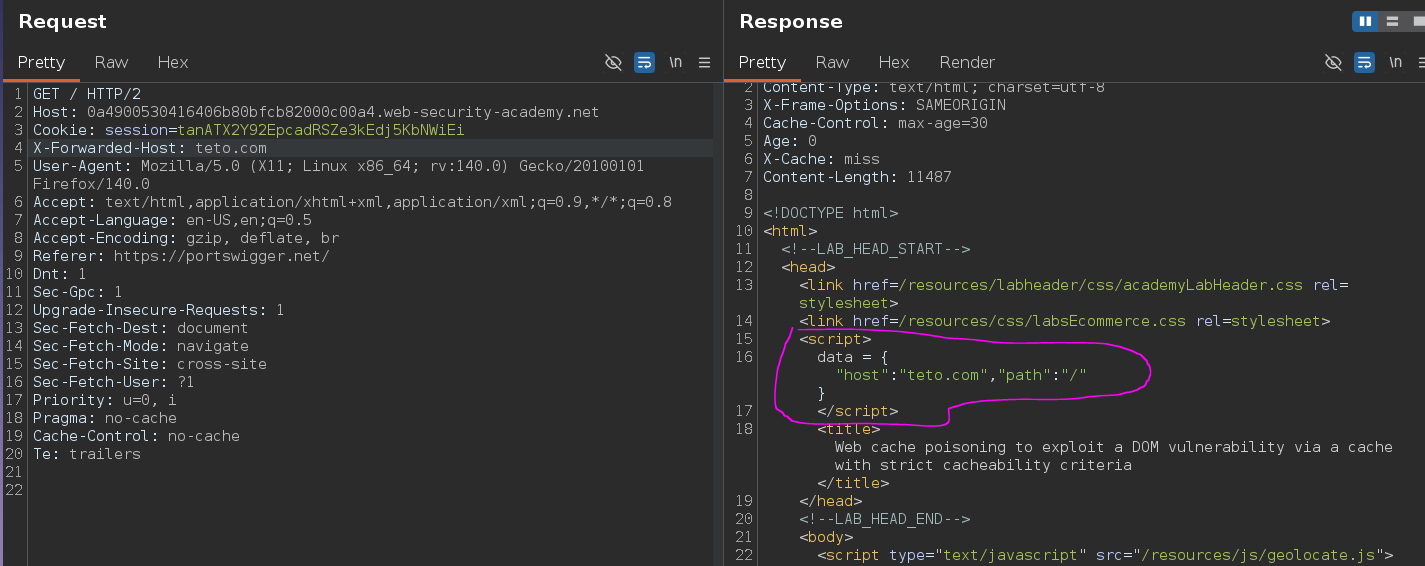Click the X-Cache: miss response header
This screenshot has height=566, width=1425.
[x=821, y=159]
